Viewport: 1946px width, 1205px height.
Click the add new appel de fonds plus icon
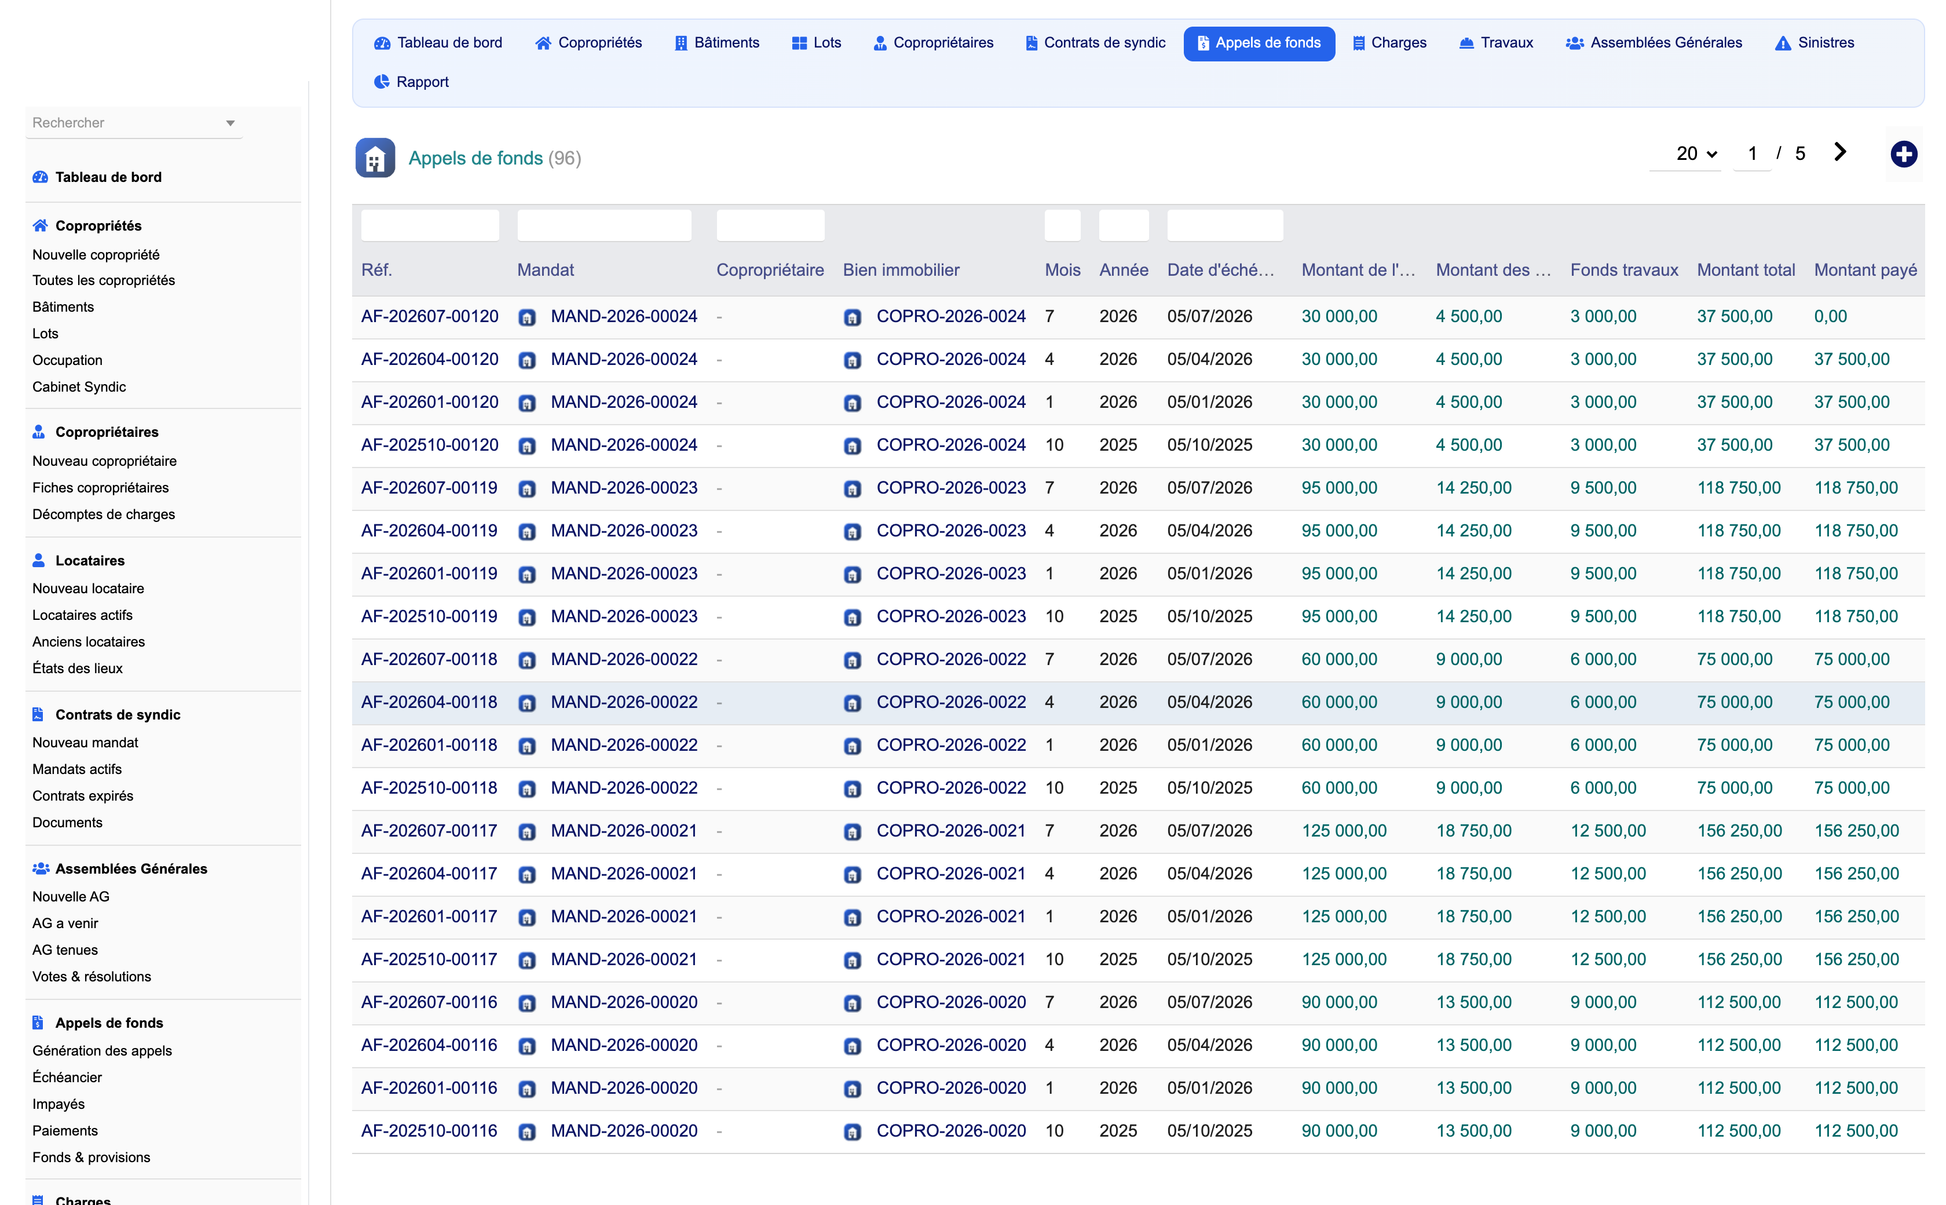click(x=1903, y=154)
